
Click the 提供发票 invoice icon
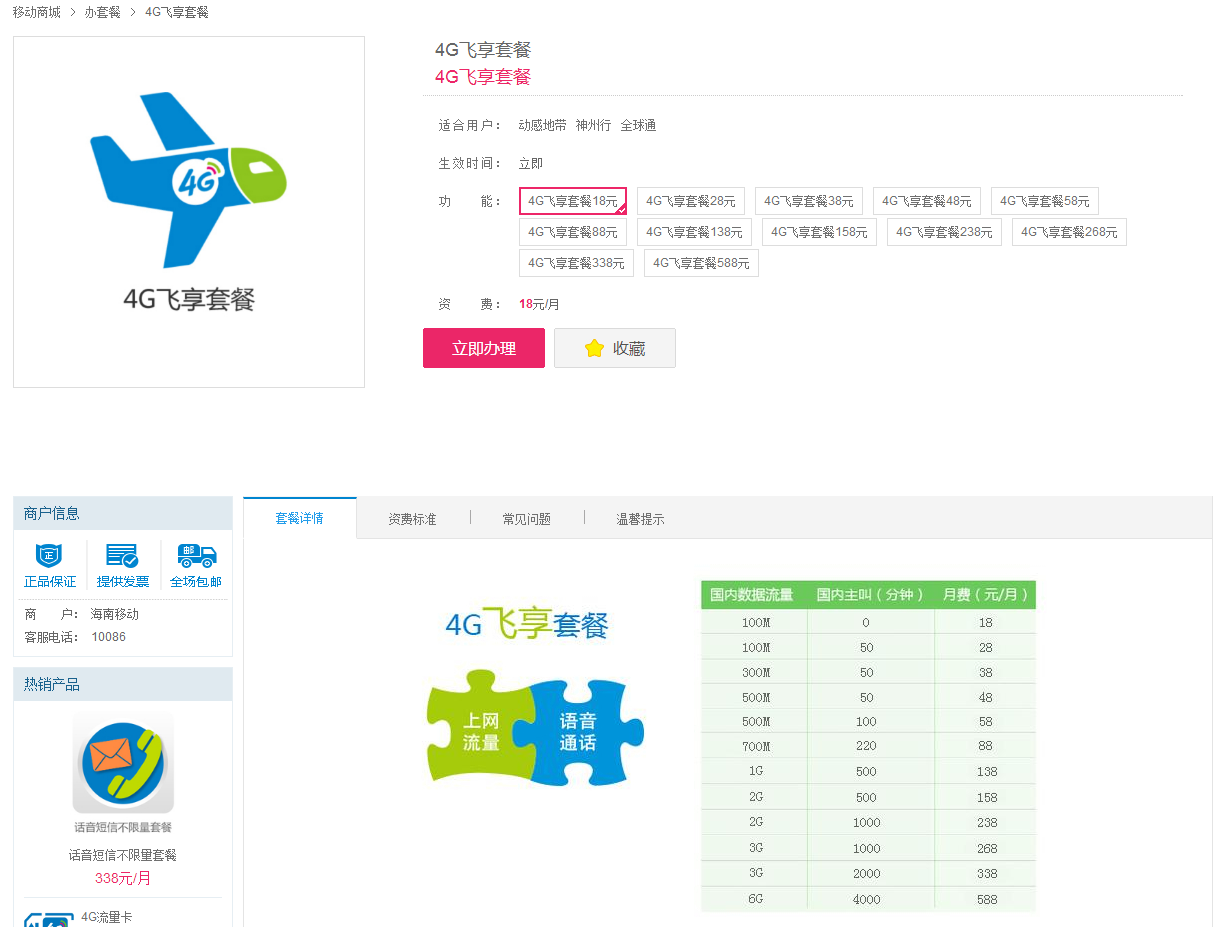pos(122,556)
